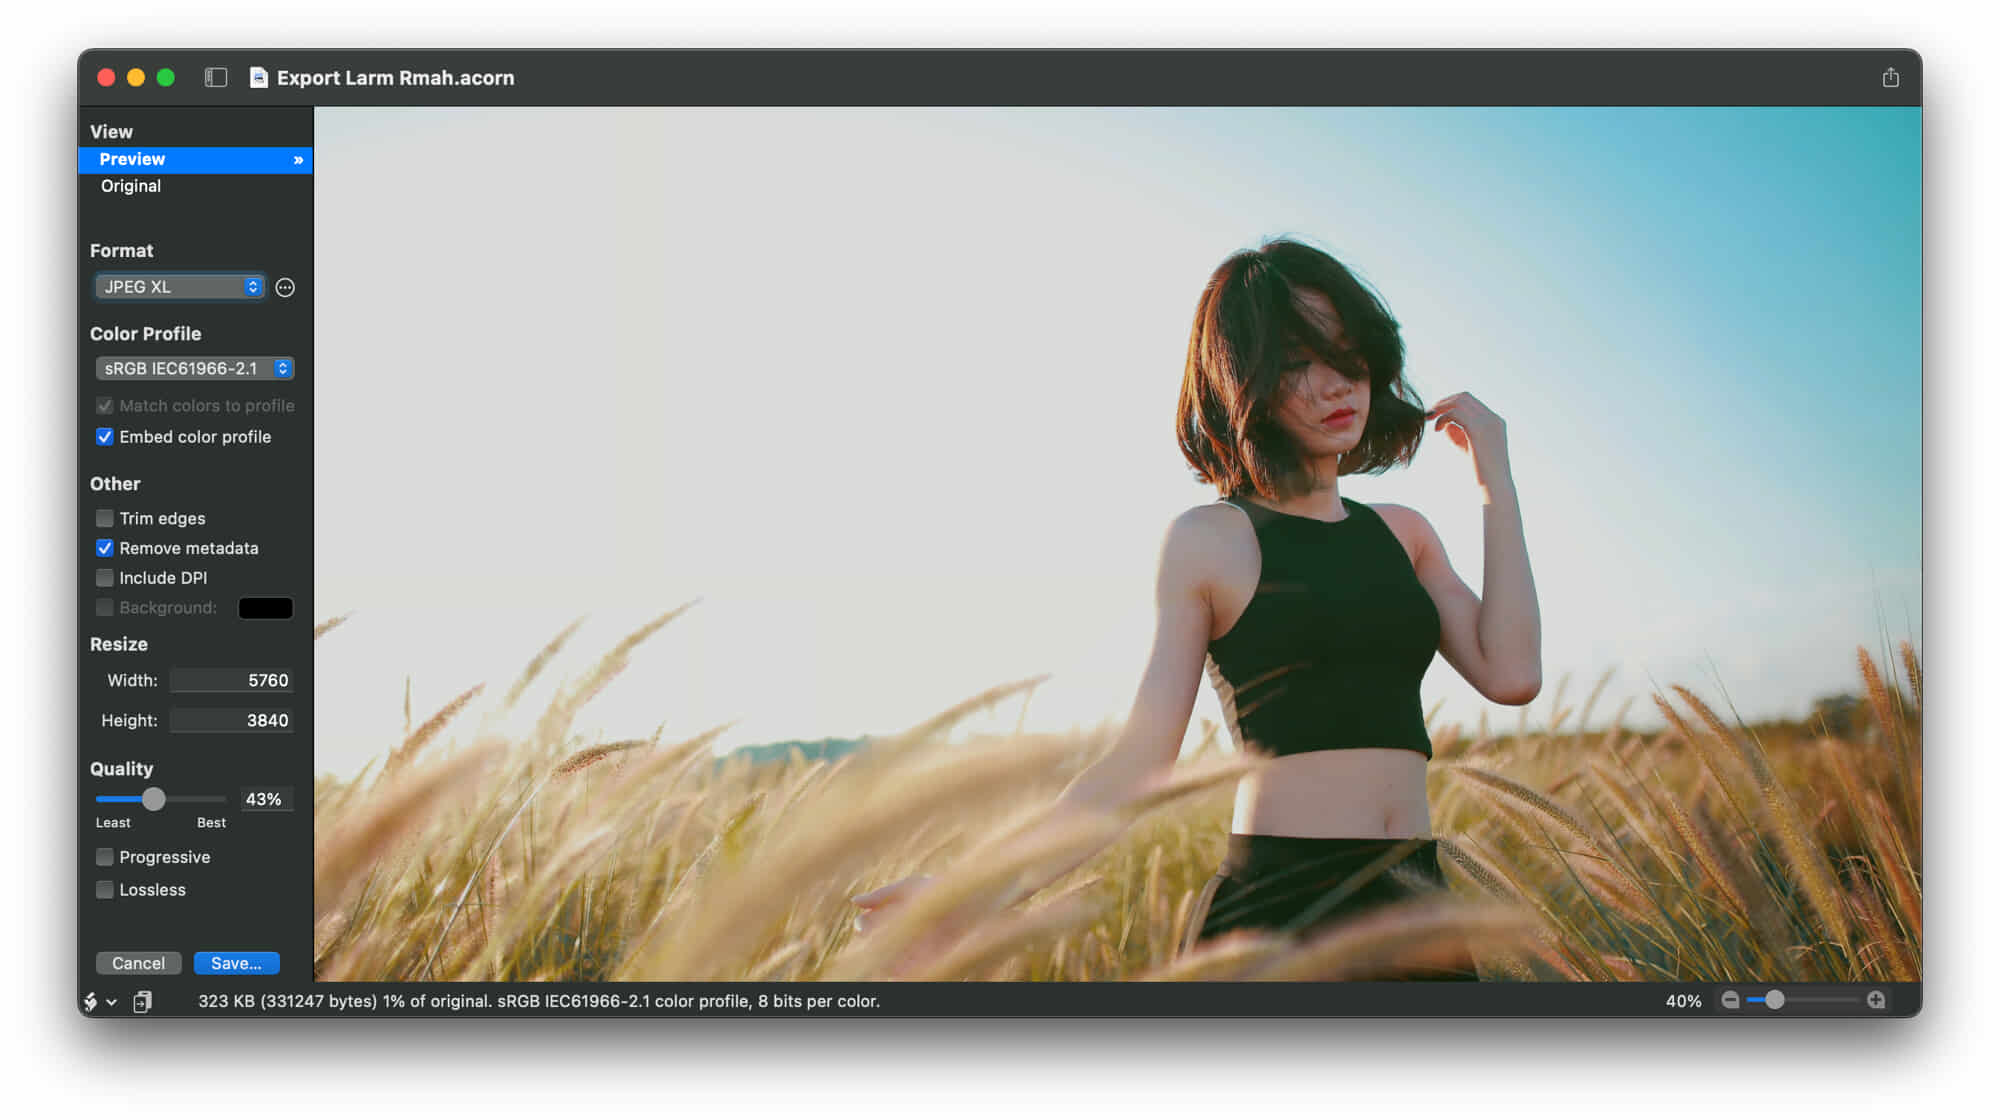Click the Quality slider handle

(153, 799)
